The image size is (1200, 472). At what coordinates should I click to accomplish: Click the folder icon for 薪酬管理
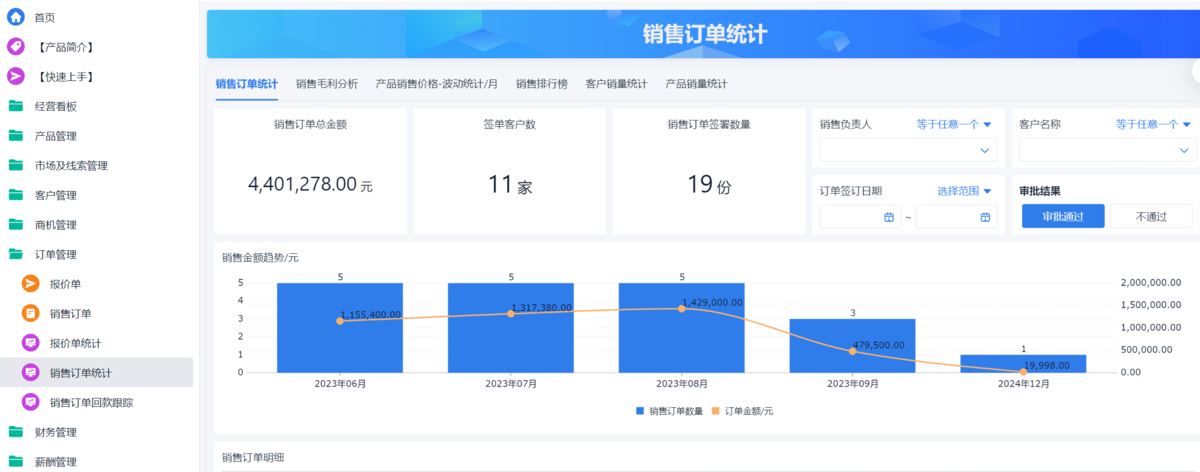(15, 462)
